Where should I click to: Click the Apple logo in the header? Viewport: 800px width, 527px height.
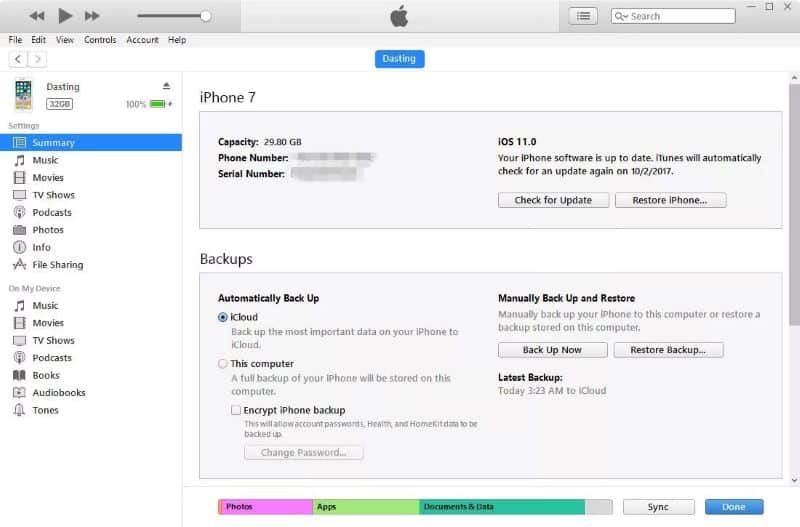(399, 16)
